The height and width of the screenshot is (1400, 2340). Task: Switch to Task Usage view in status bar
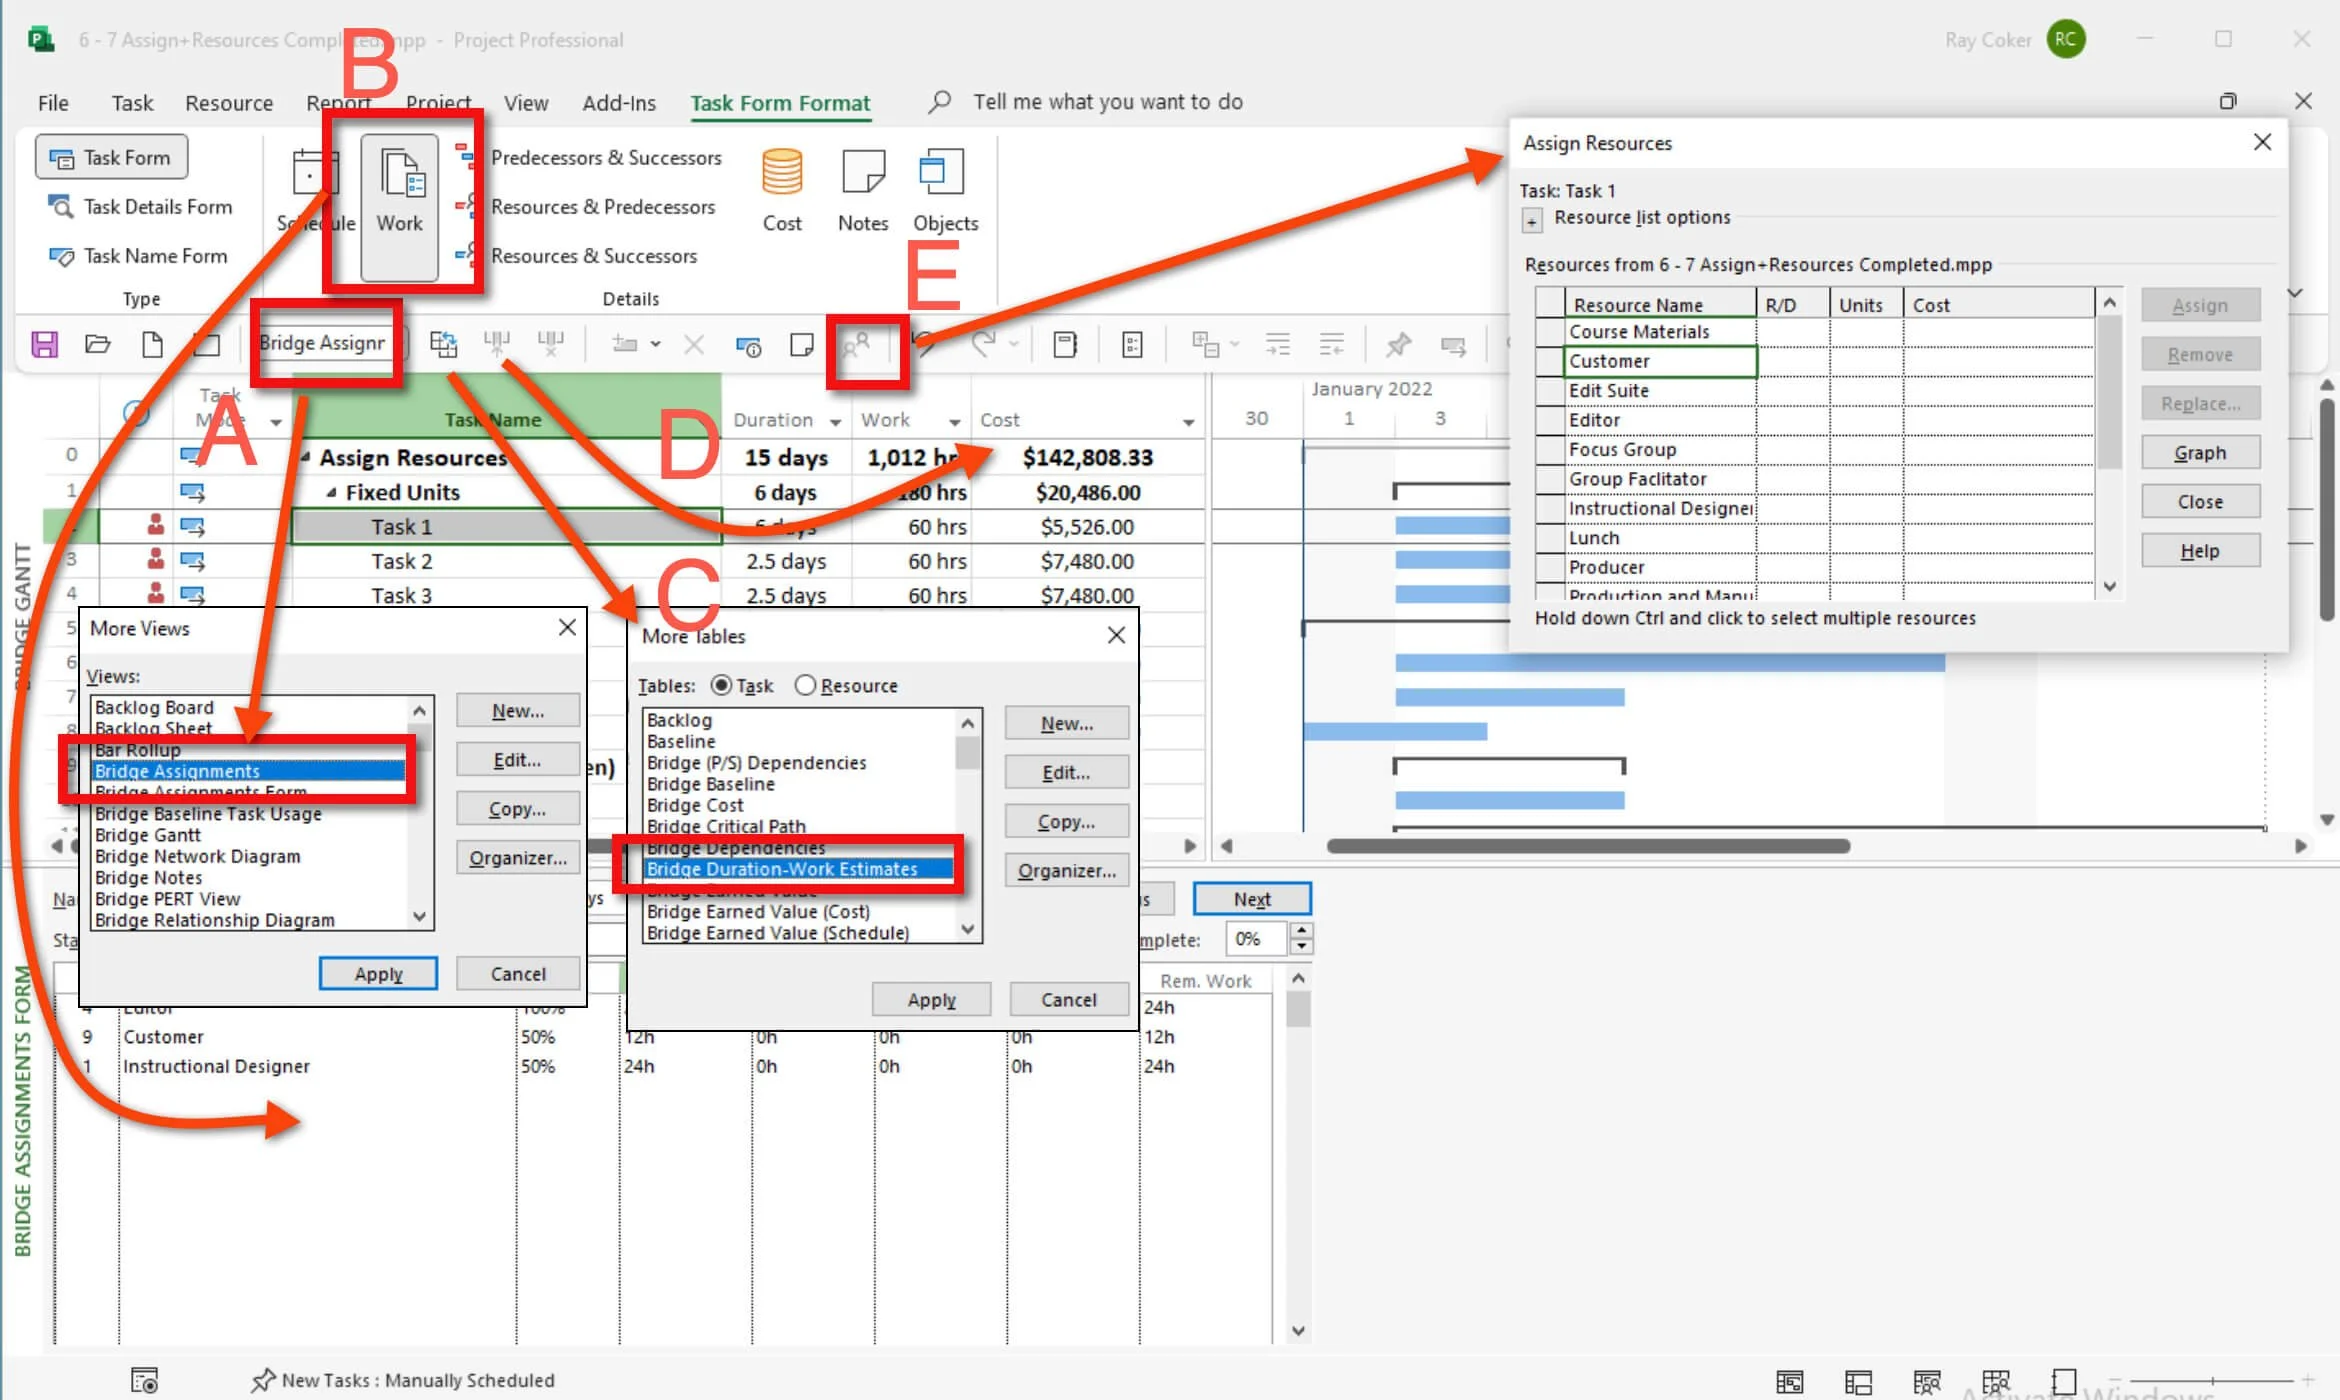[1858, 1382]
